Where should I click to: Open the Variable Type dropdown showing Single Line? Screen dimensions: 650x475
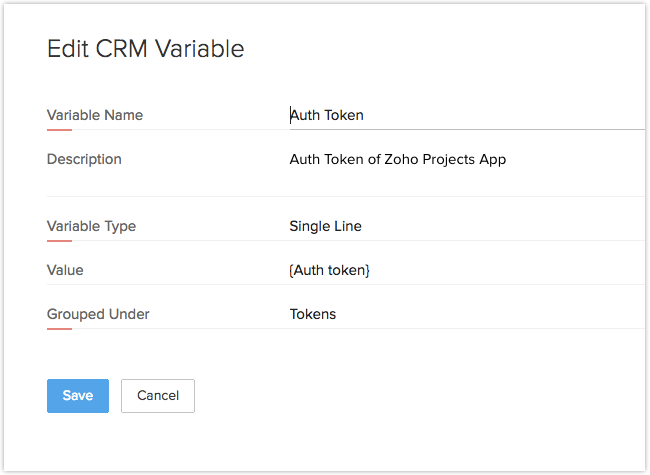tap(460, 226)
